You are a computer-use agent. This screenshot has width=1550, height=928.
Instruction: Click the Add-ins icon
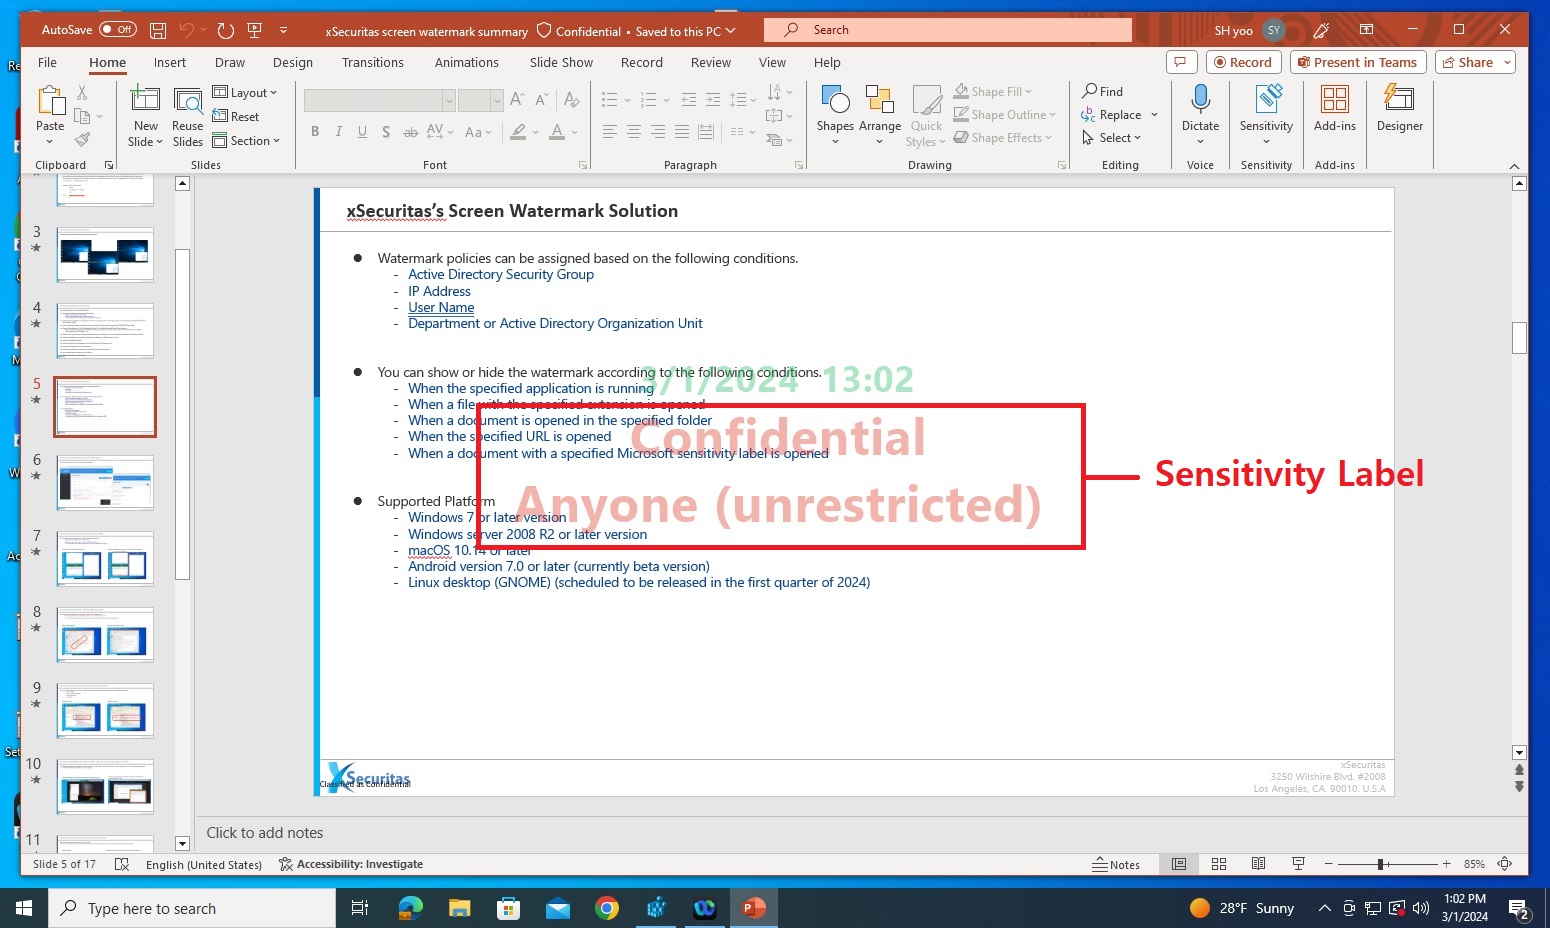click(1334, 110)
